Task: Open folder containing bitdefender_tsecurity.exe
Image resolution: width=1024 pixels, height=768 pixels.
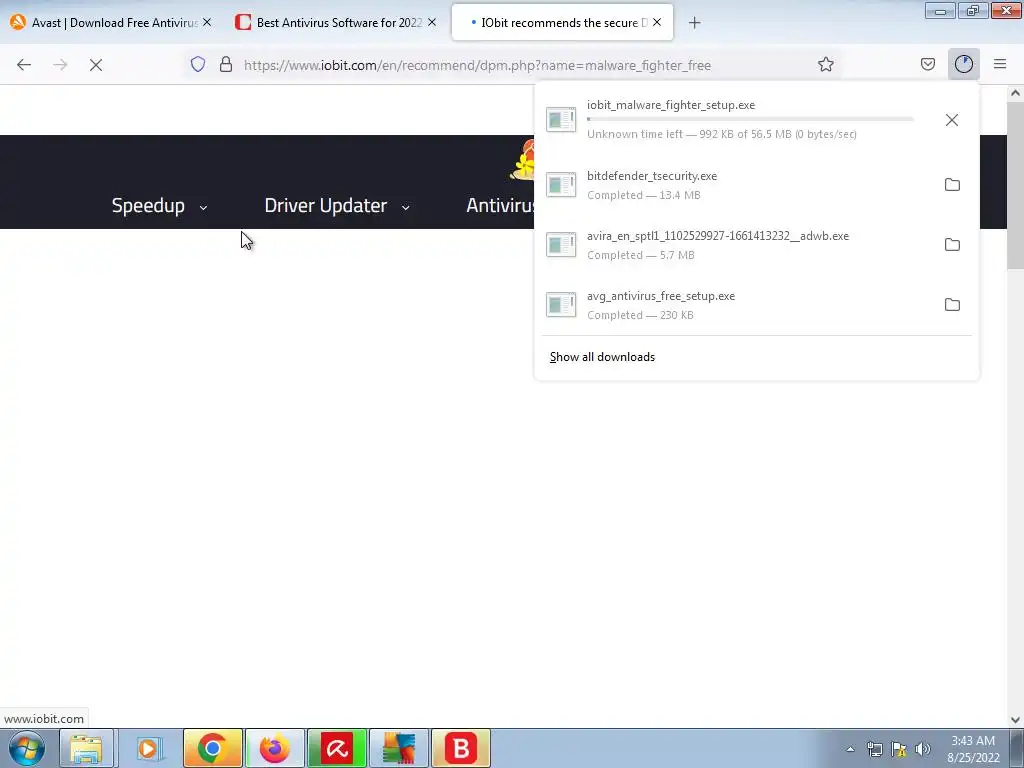Action: [952, 185]
